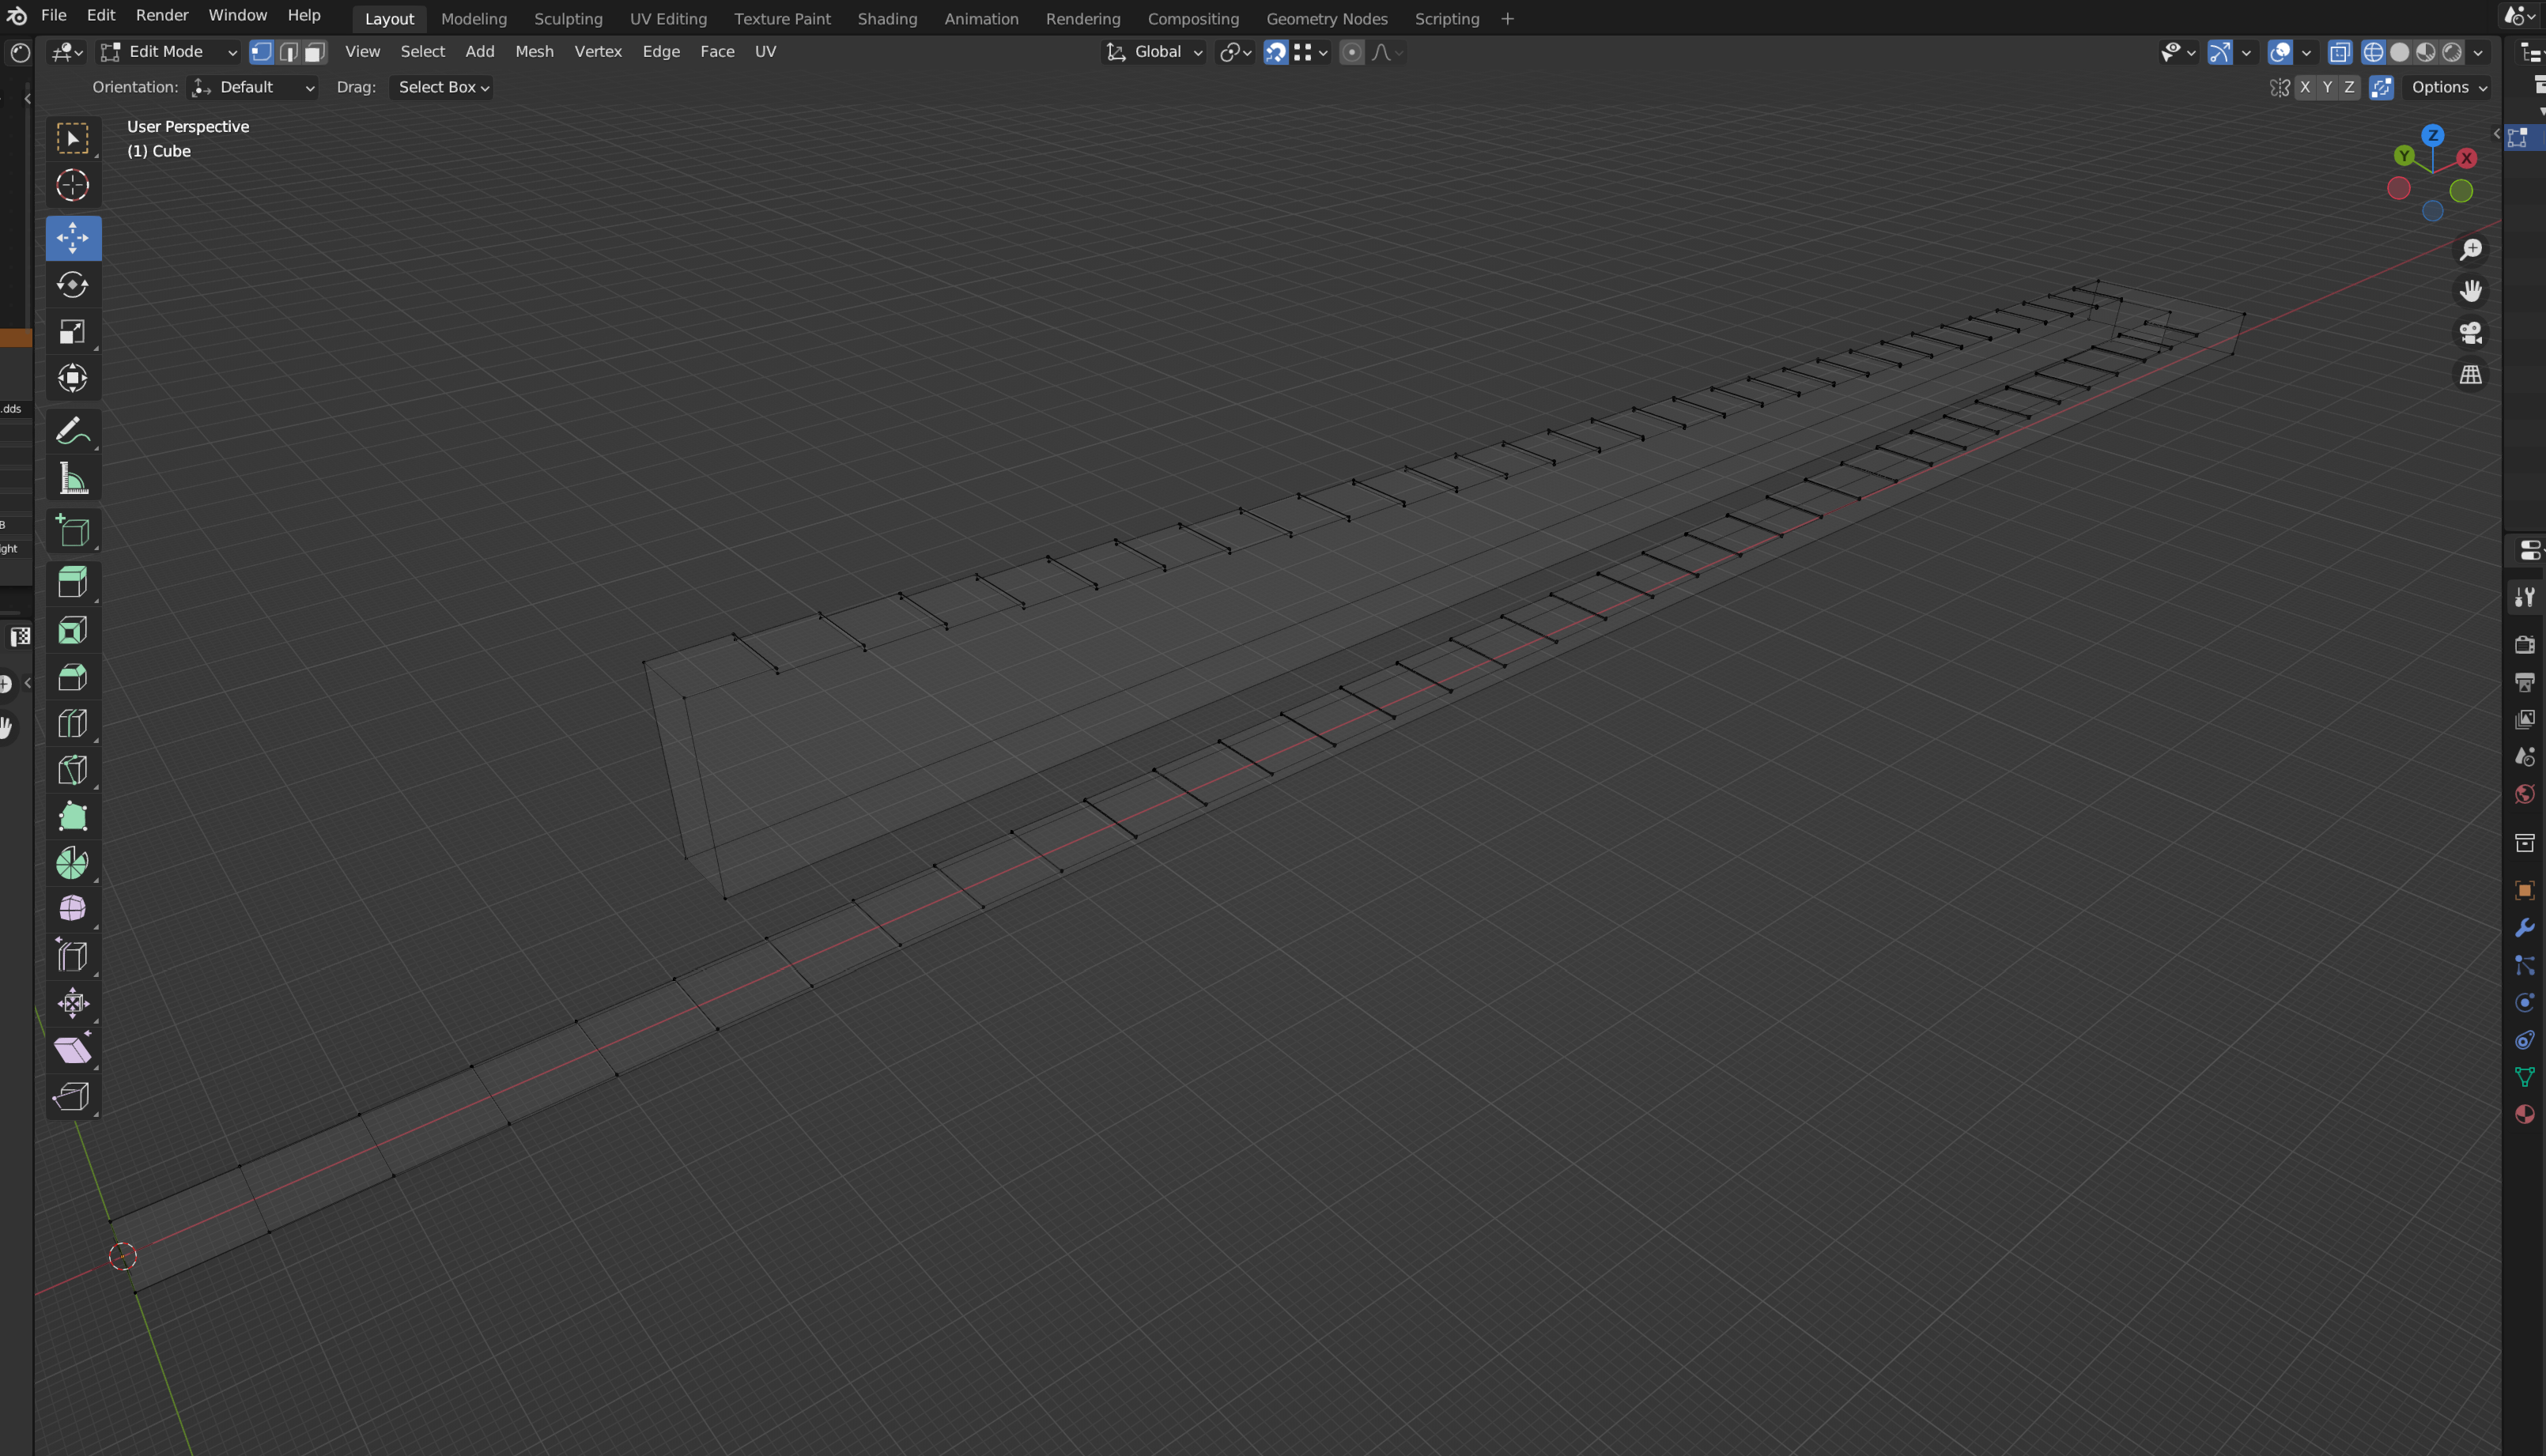Select the Spin tool
This screenshot has width=2546, height=1456.
click(x=72, y=863)
